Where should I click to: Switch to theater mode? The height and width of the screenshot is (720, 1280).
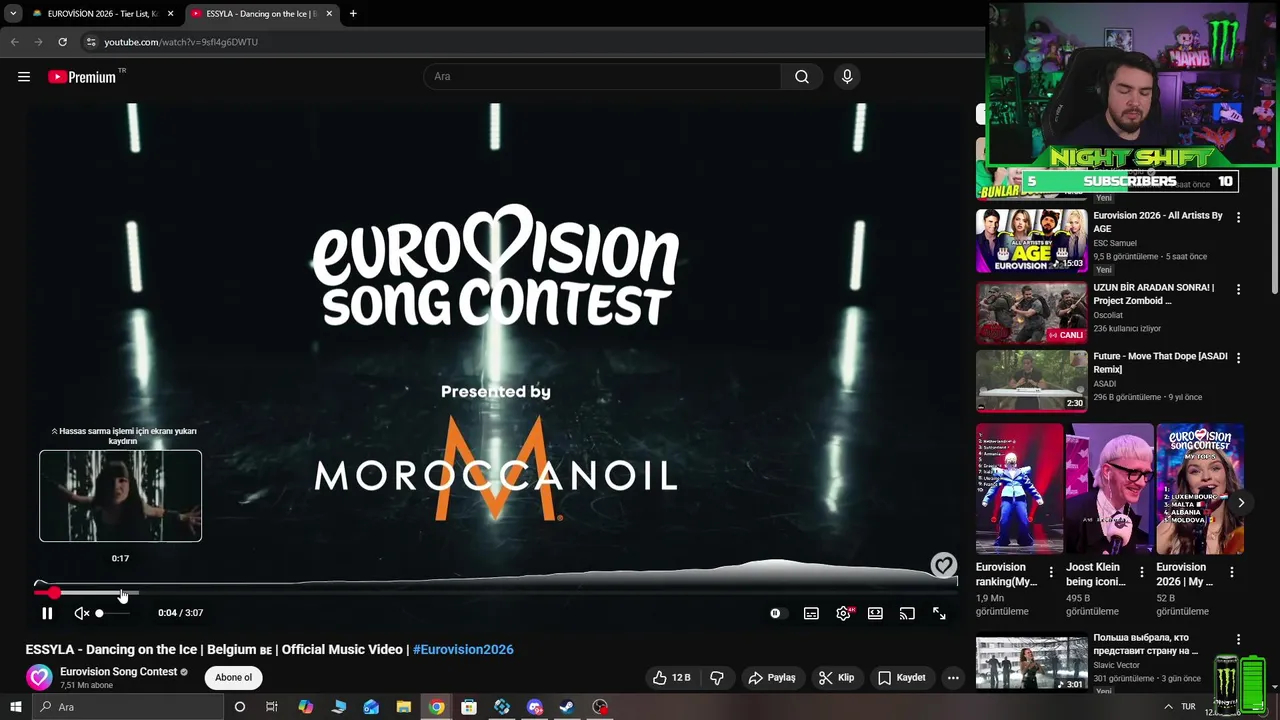pos(875,613)
